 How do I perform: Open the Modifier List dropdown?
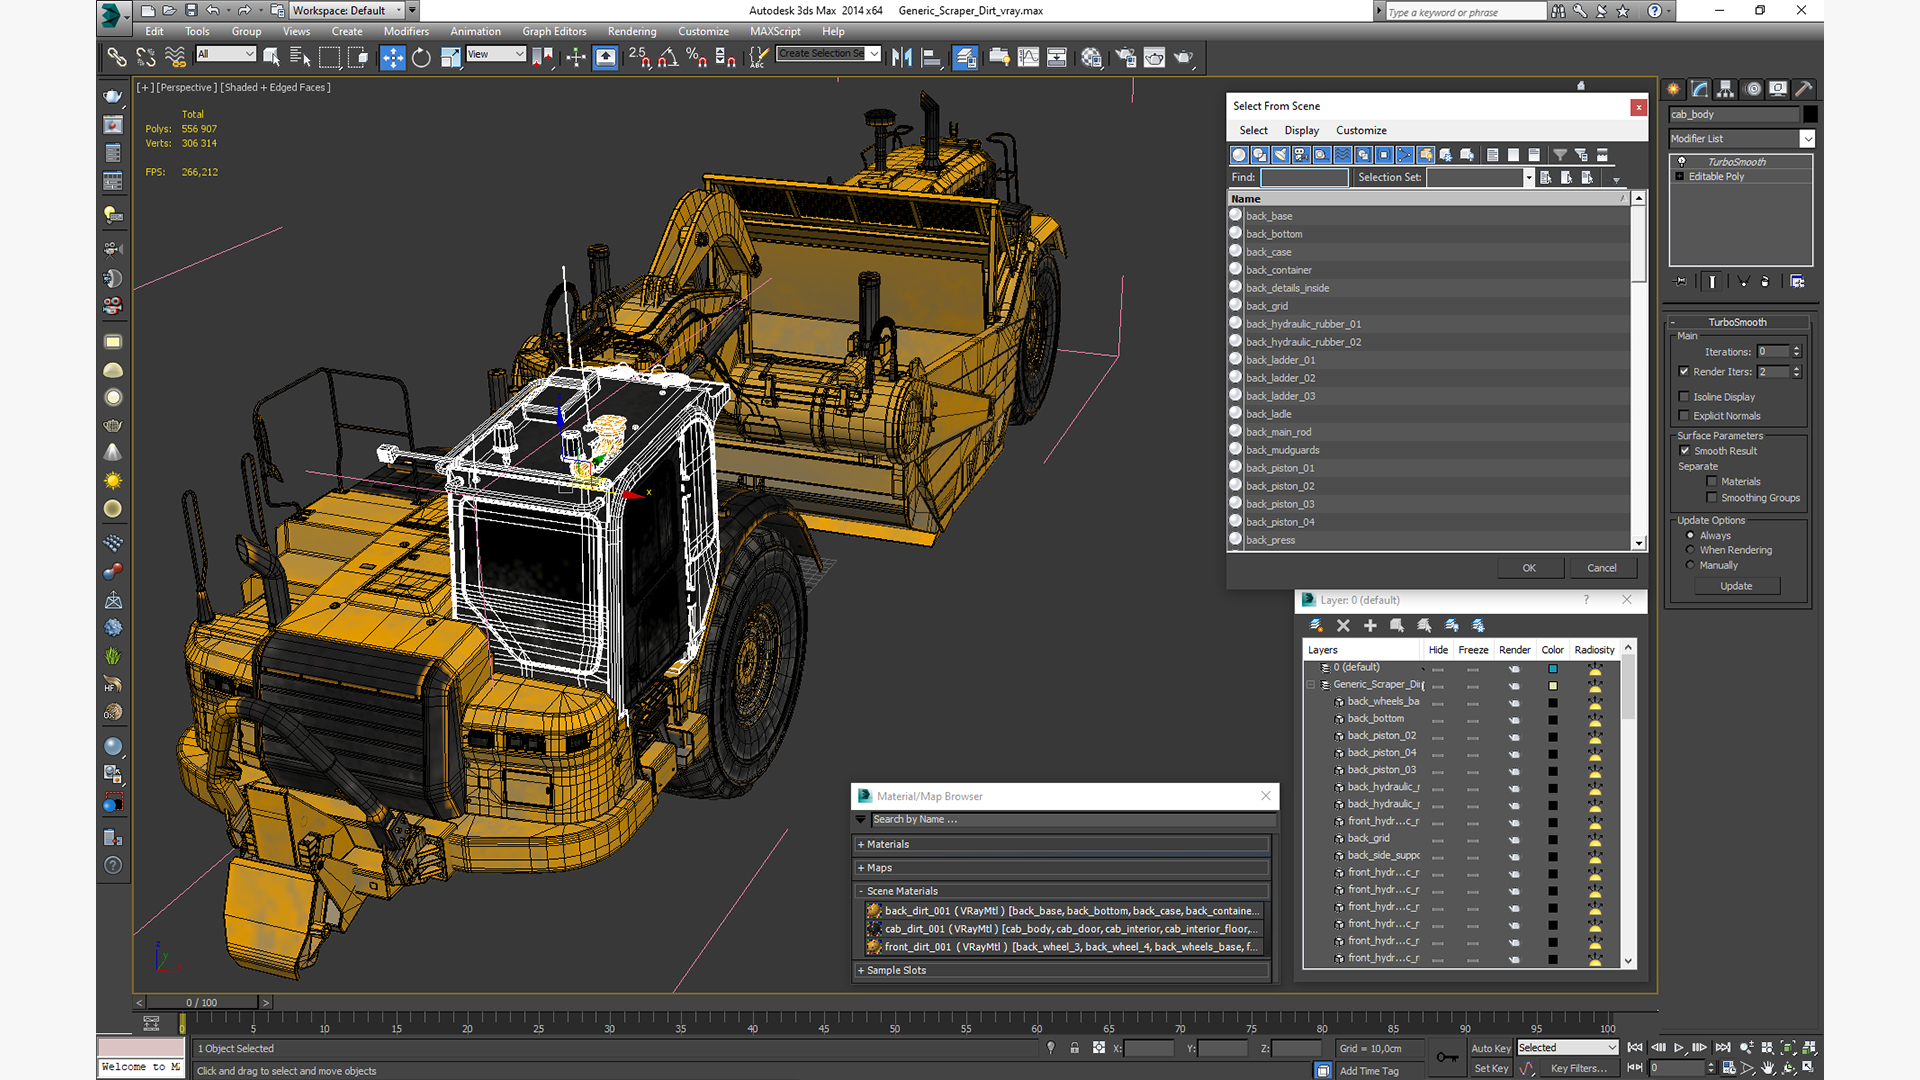1806,139
